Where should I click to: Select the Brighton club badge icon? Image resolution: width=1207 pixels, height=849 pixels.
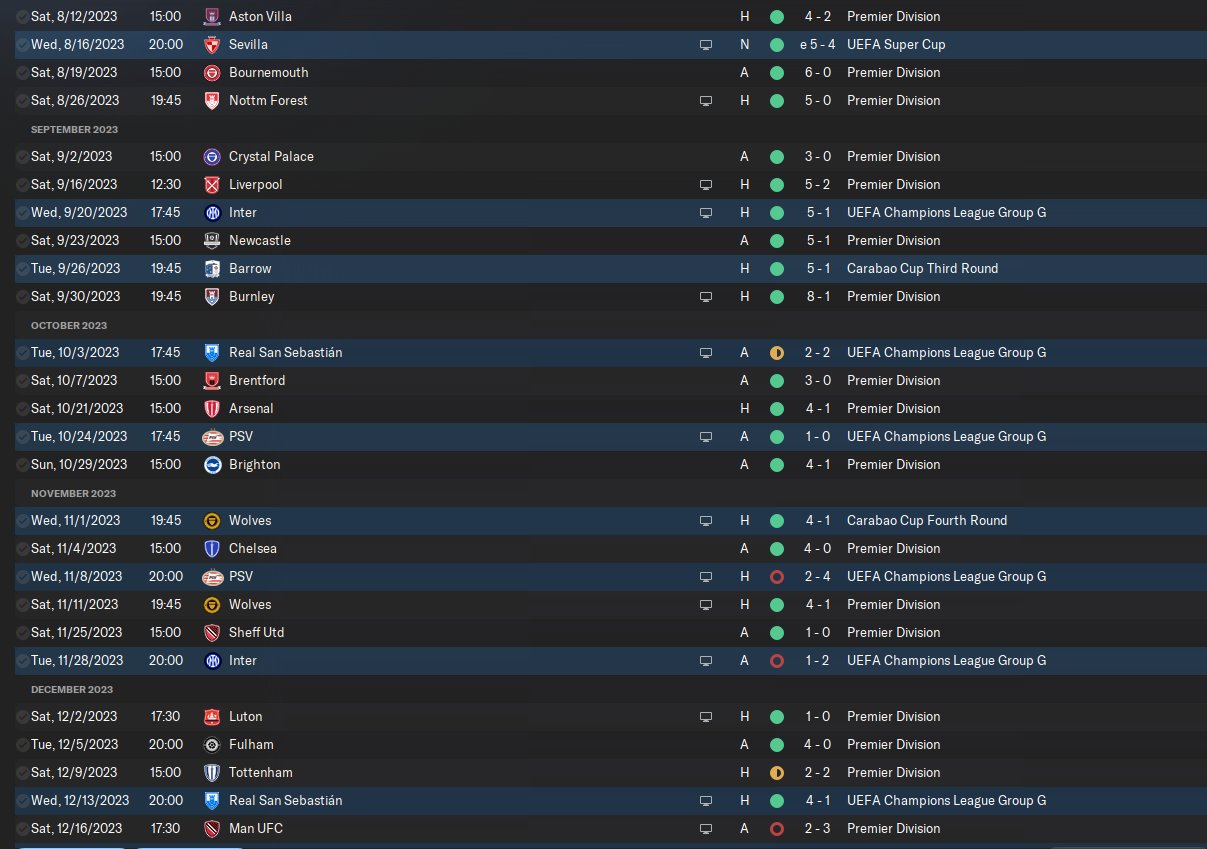coord(211,465)
